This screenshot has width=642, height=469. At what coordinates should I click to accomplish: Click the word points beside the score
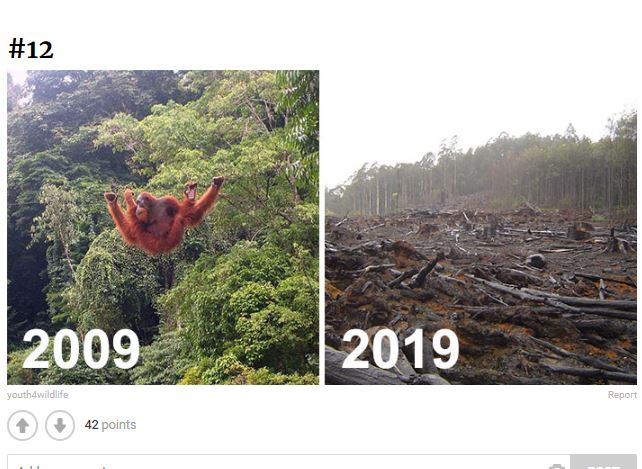[119, 425]
